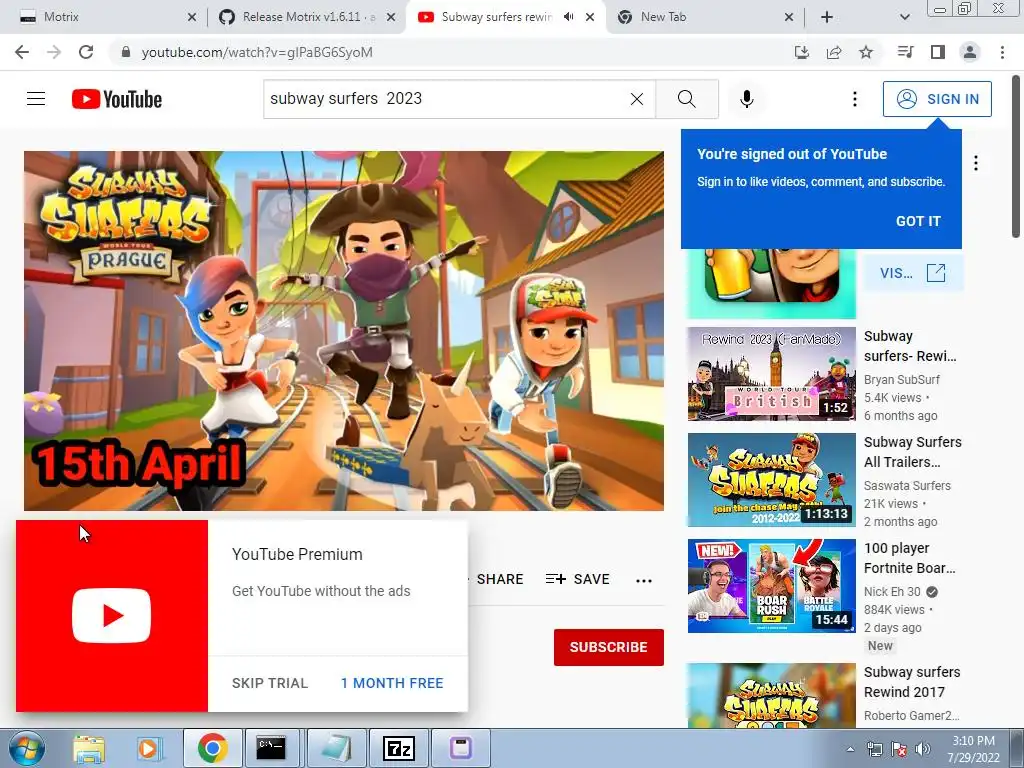
Task: Click the main Subway Surfers Prague video
Action: point(344,330)
